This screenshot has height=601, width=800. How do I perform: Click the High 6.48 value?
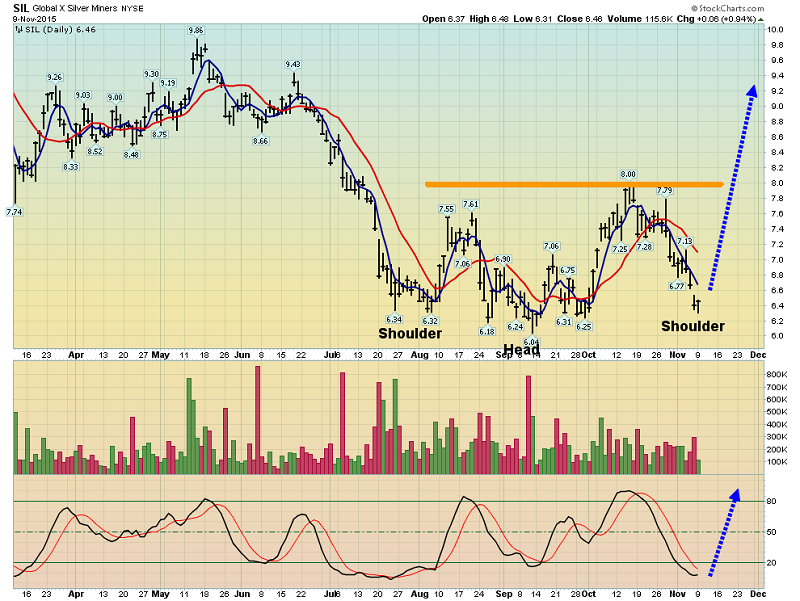[489, 19]
